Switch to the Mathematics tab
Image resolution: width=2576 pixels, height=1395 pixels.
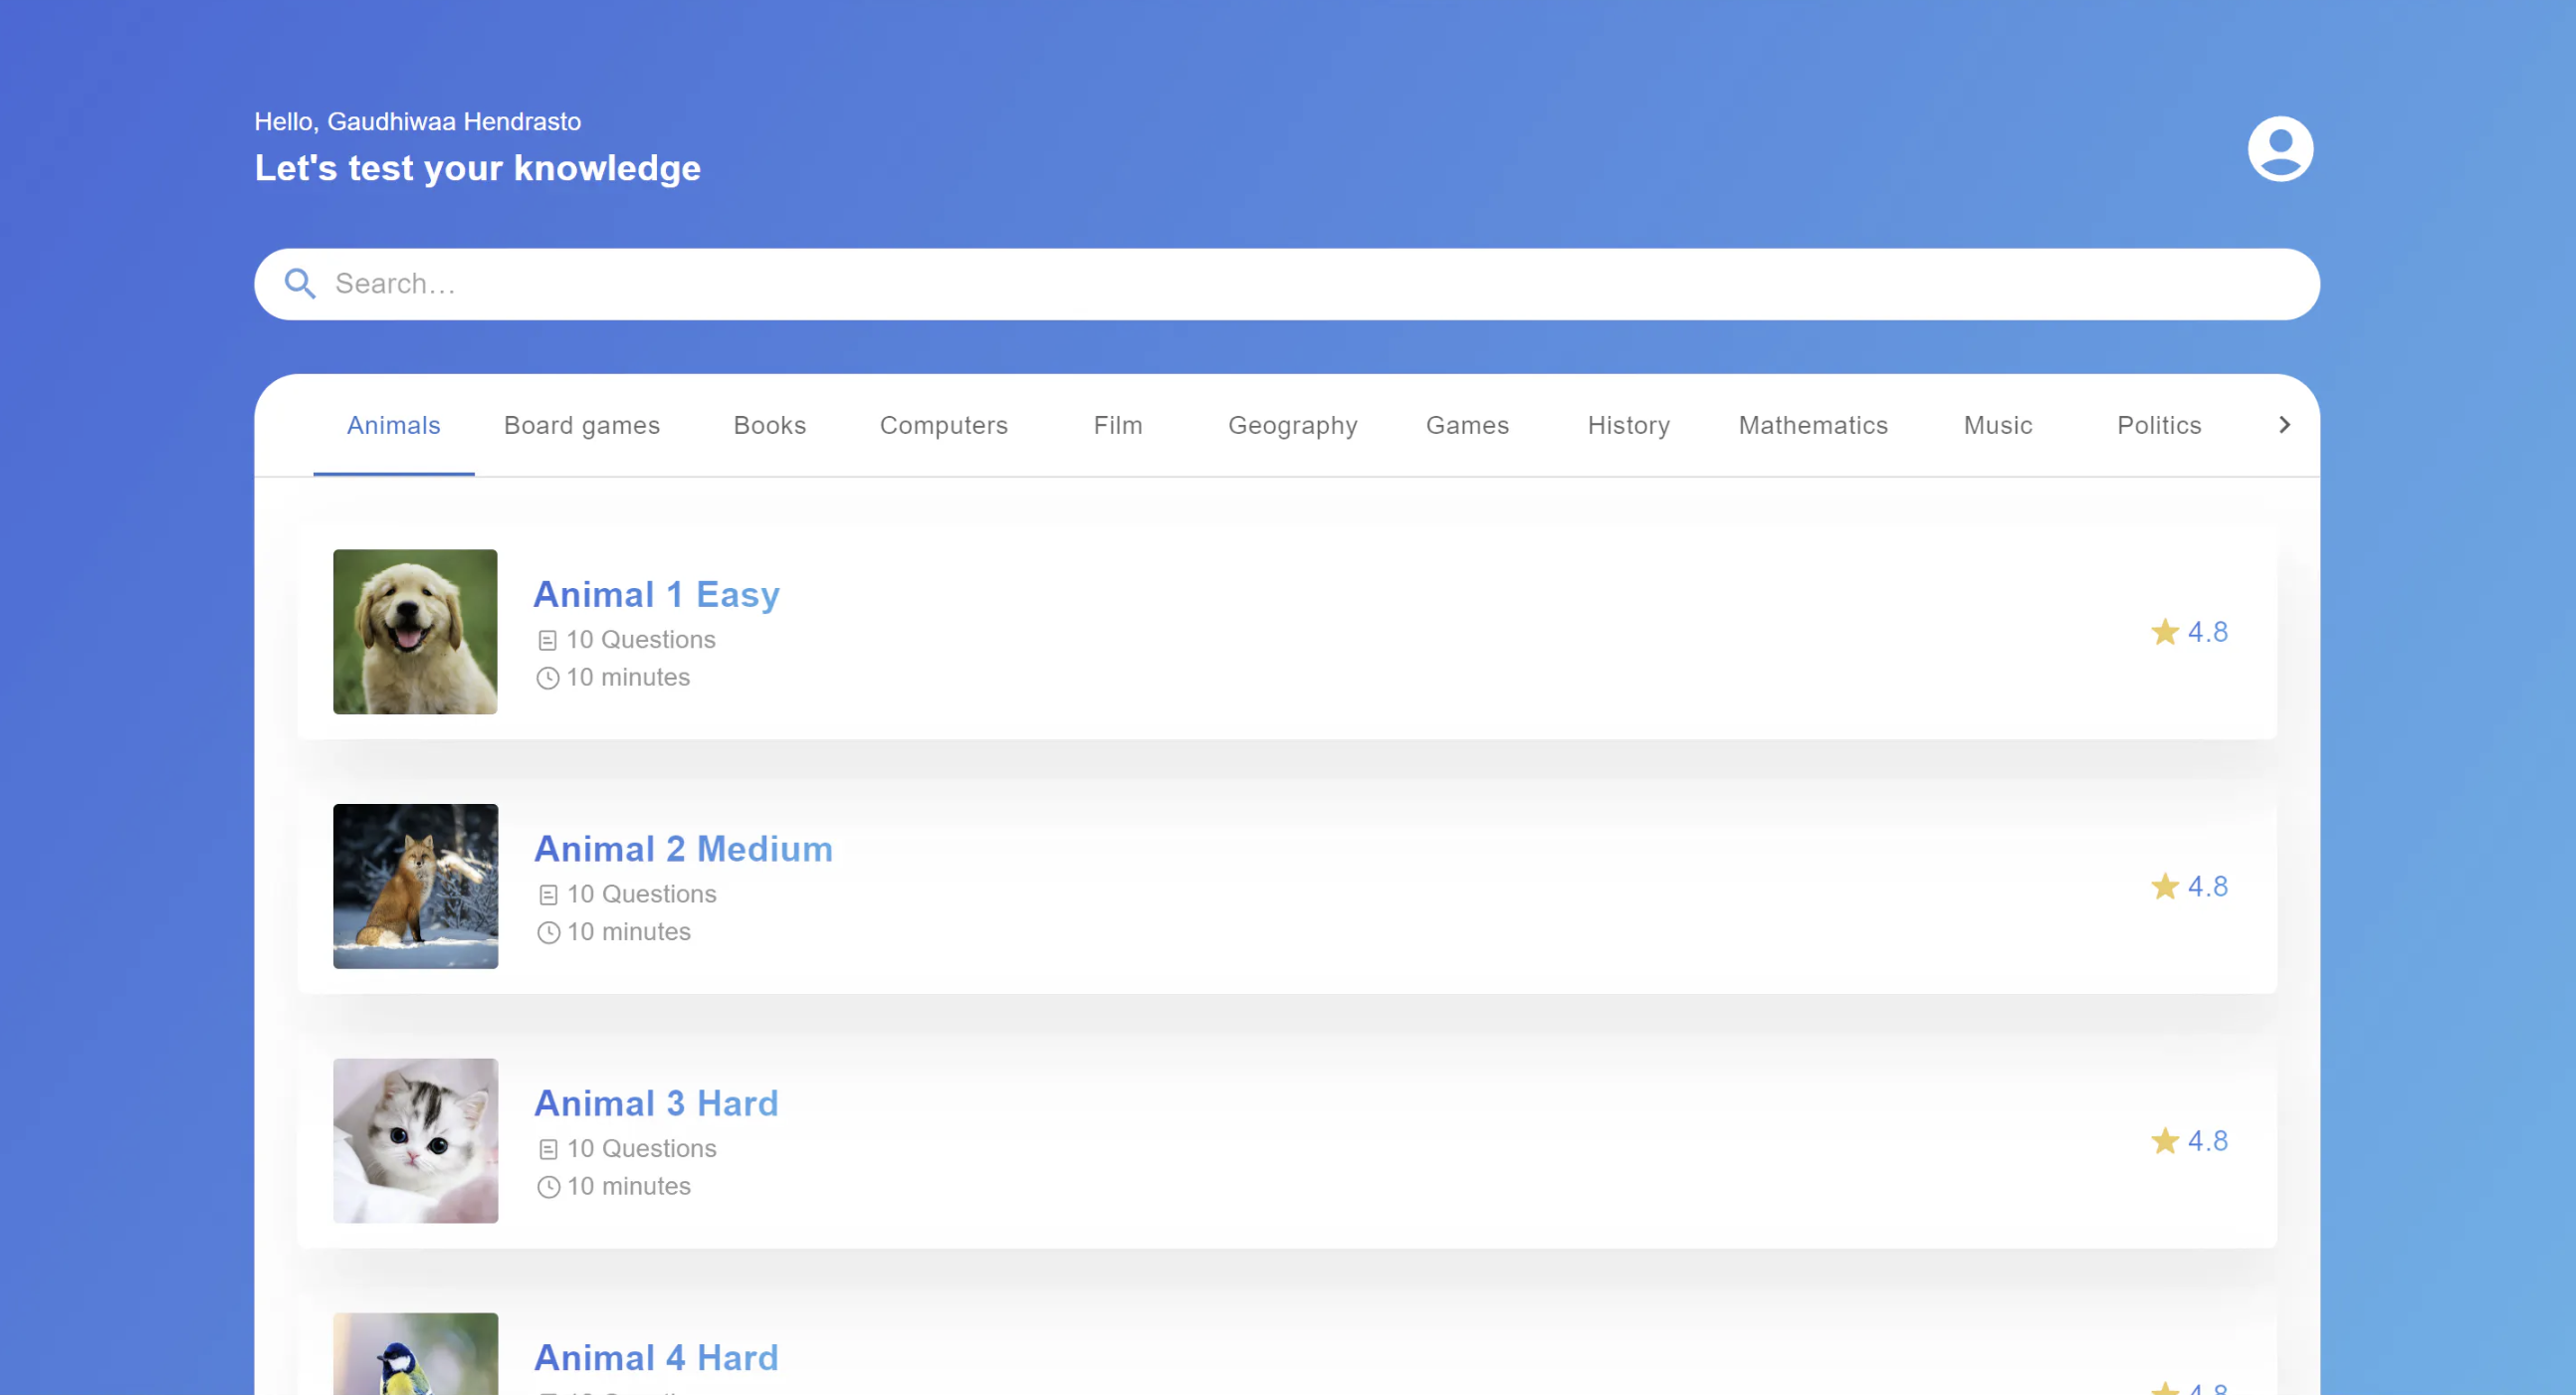click(x=1812, y=425)
